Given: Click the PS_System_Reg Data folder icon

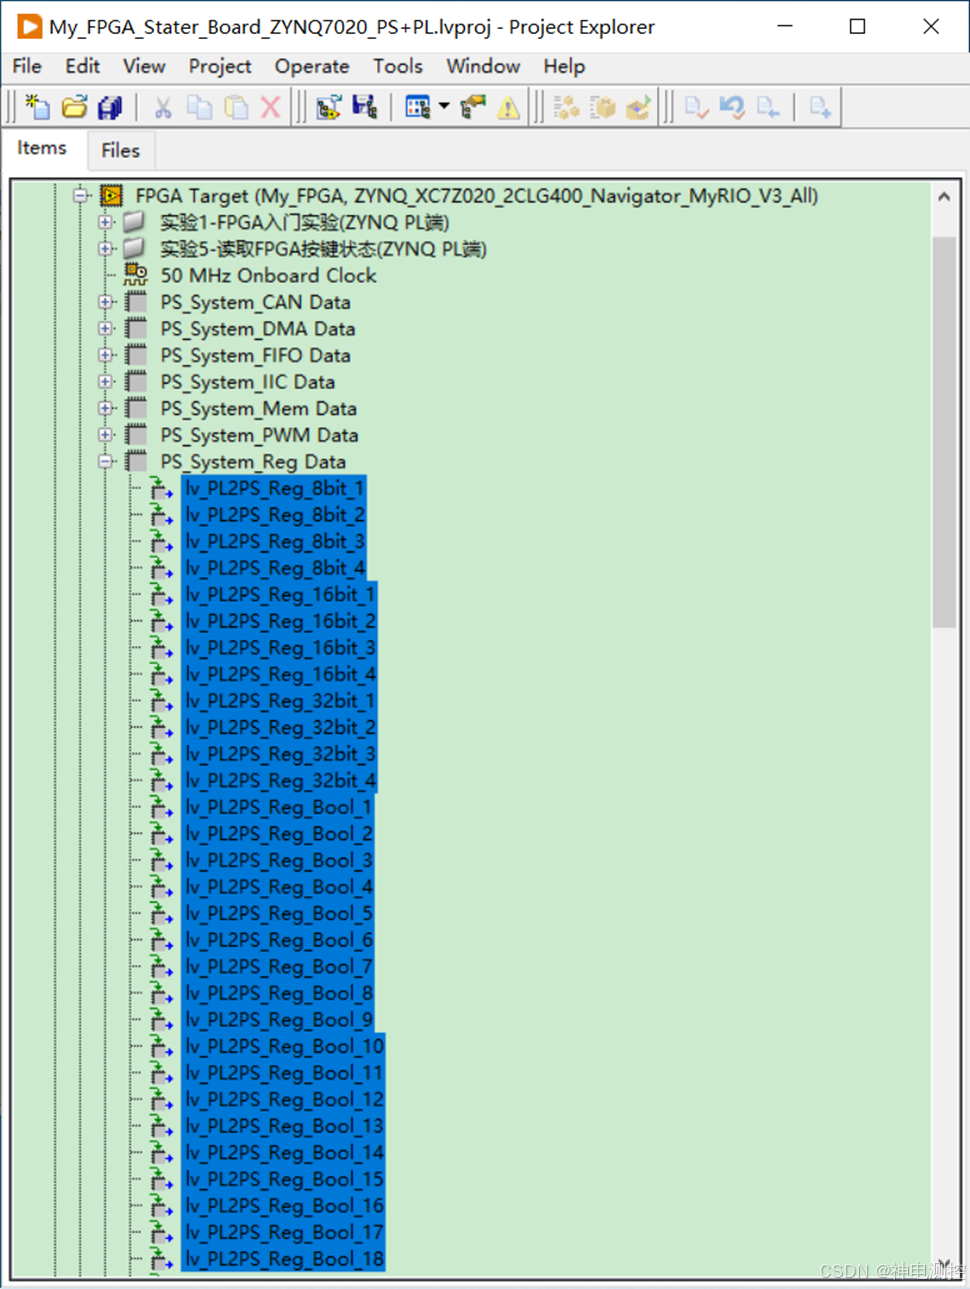Looking at the screenshot, I should 136,462.
